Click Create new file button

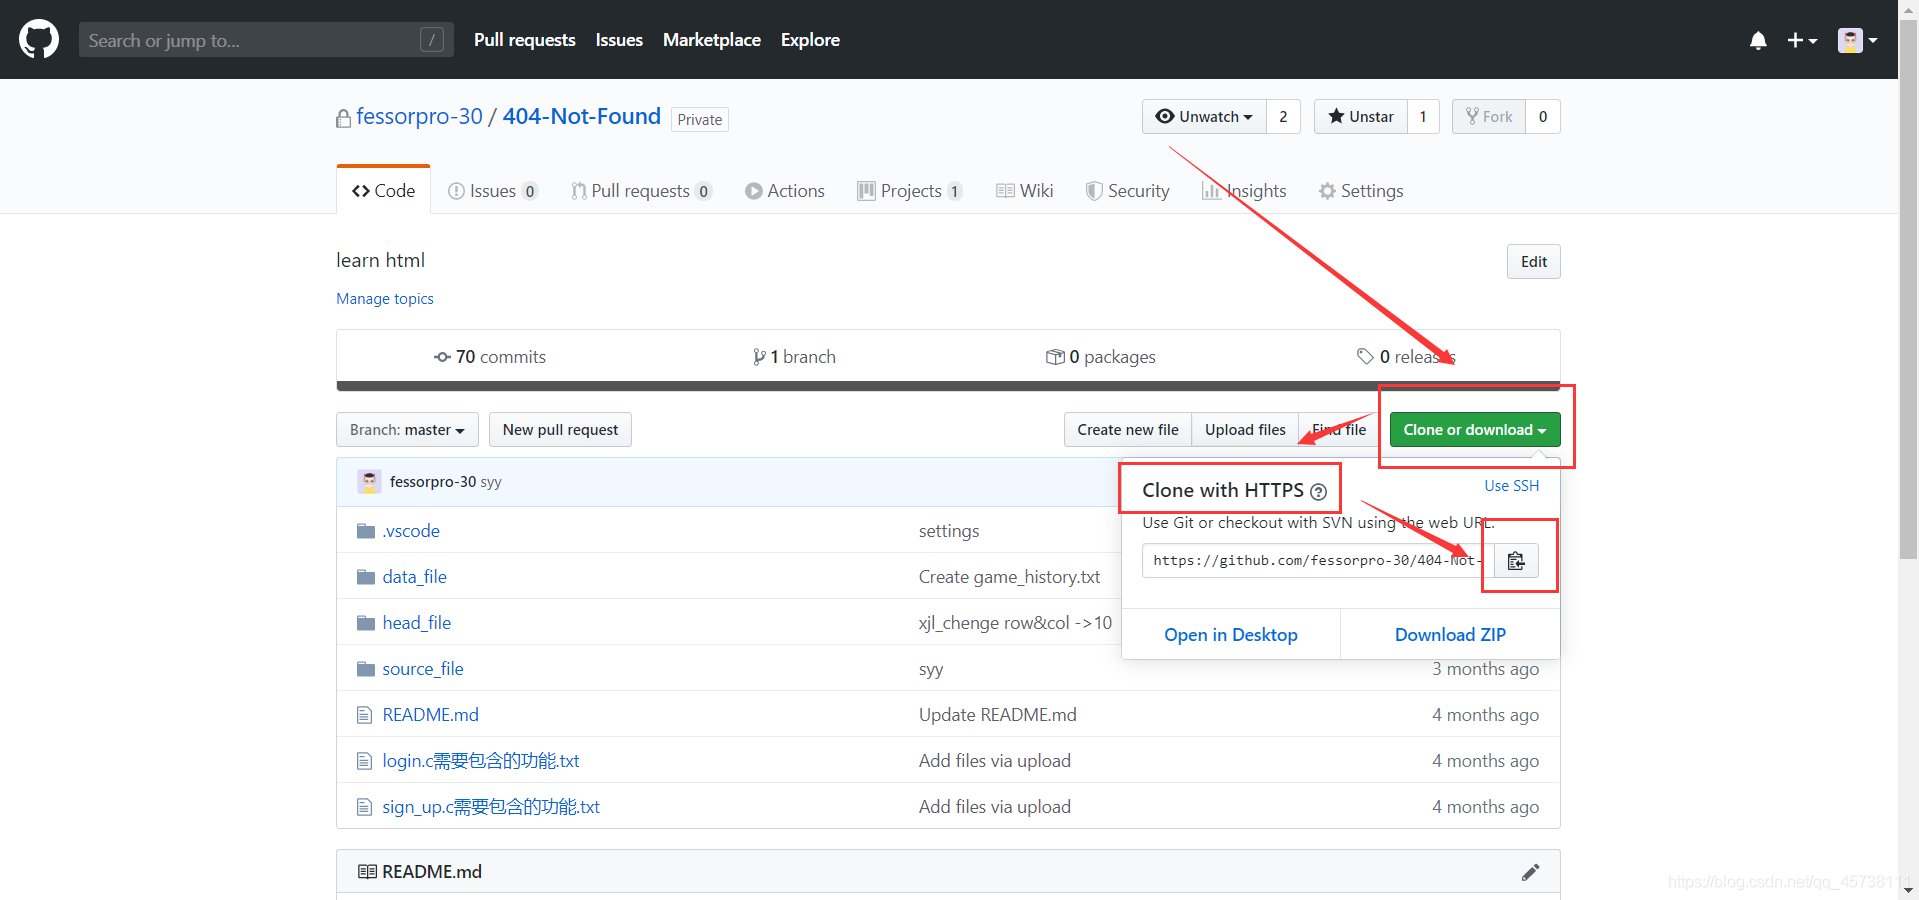click(x=1128, y=430)
